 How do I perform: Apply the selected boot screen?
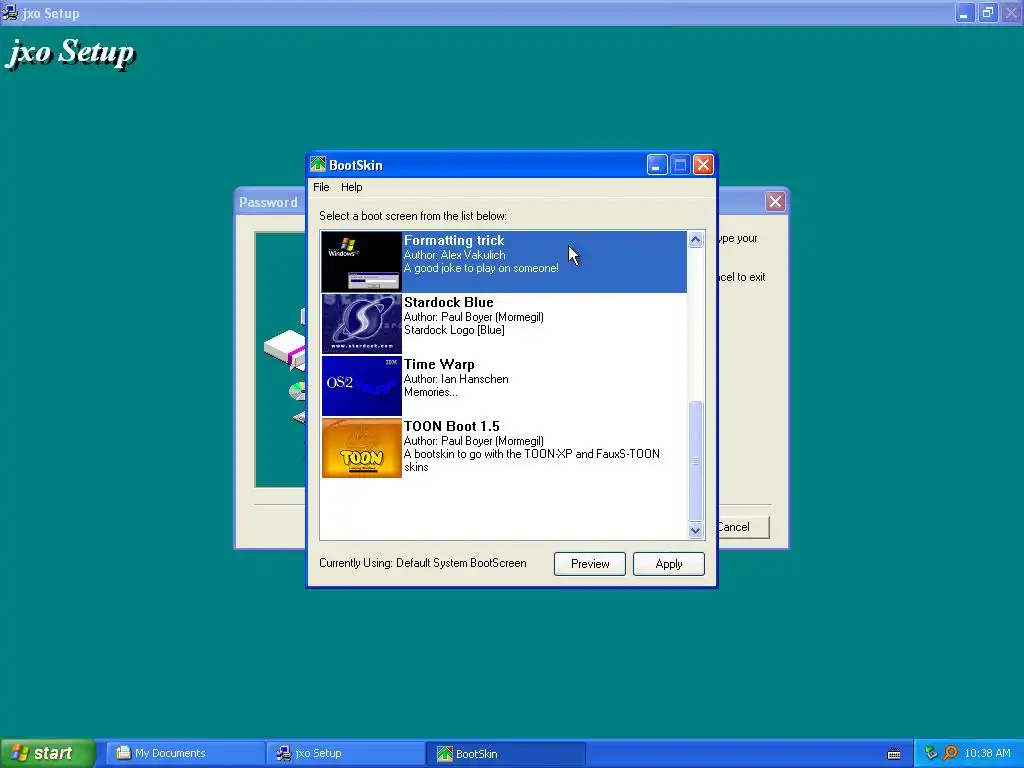coord(669,564)
